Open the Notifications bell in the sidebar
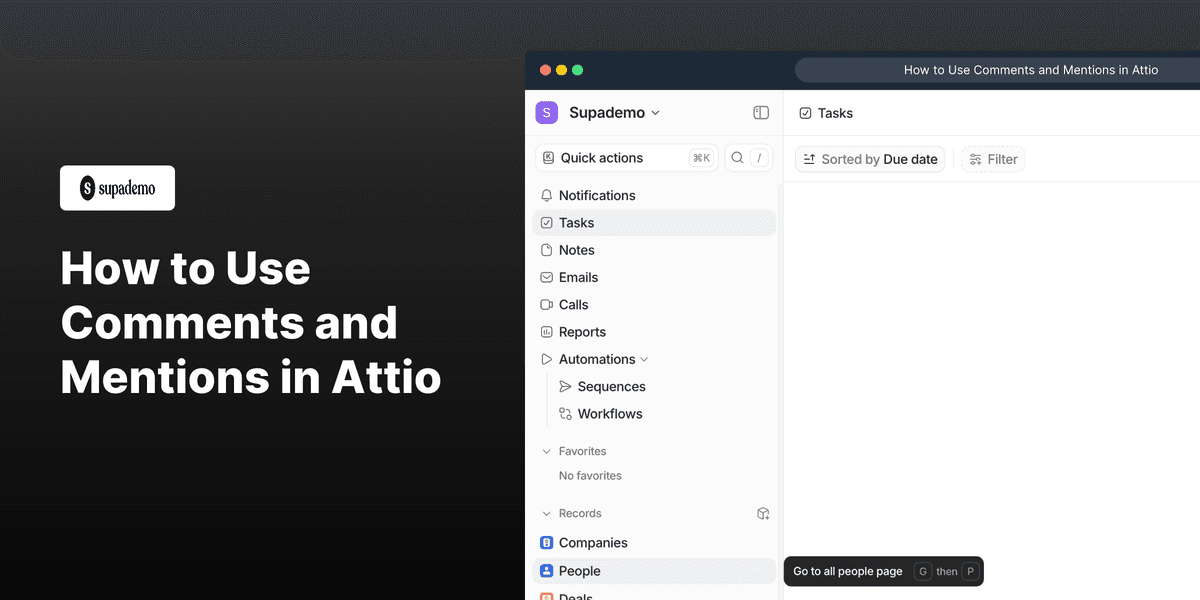 click(545, 195)
